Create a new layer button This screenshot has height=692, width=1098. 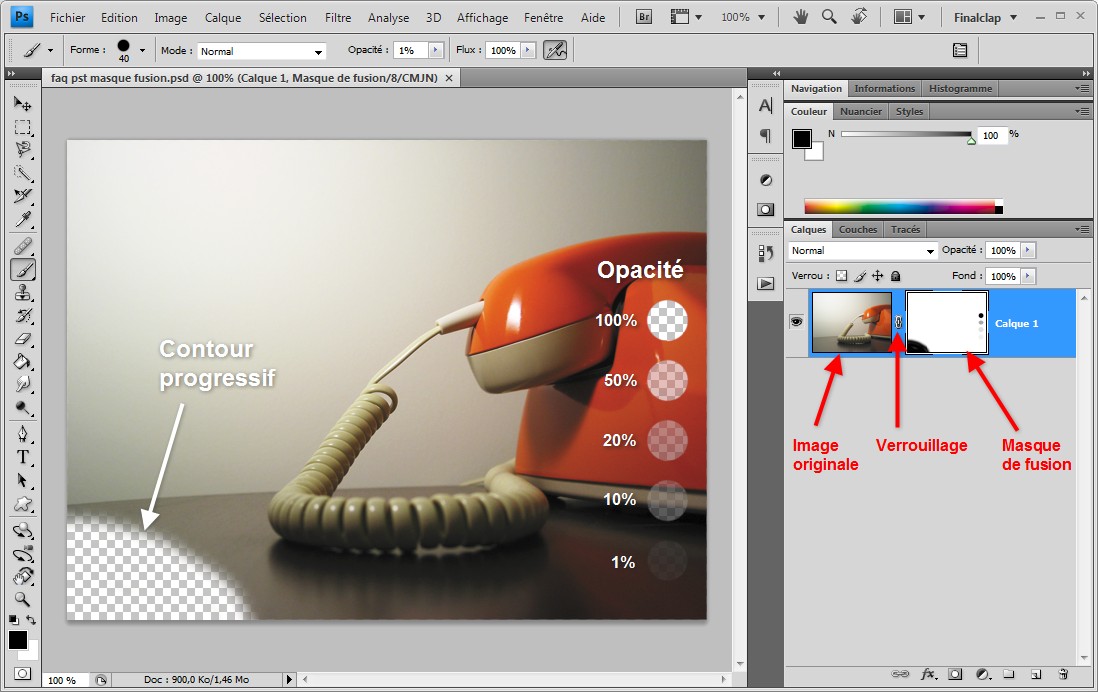tap(1036, 674)
